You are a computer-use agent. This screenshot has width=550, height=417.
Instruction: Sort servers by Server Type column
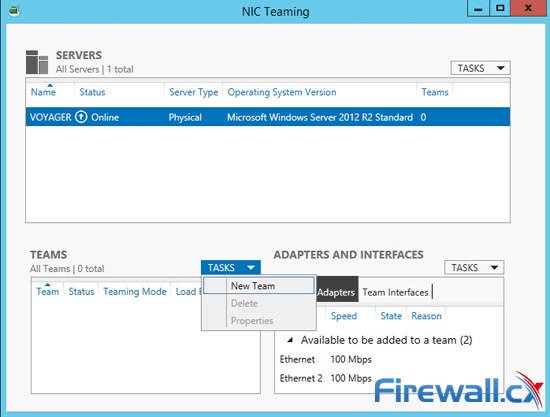(x=194, y=92)
